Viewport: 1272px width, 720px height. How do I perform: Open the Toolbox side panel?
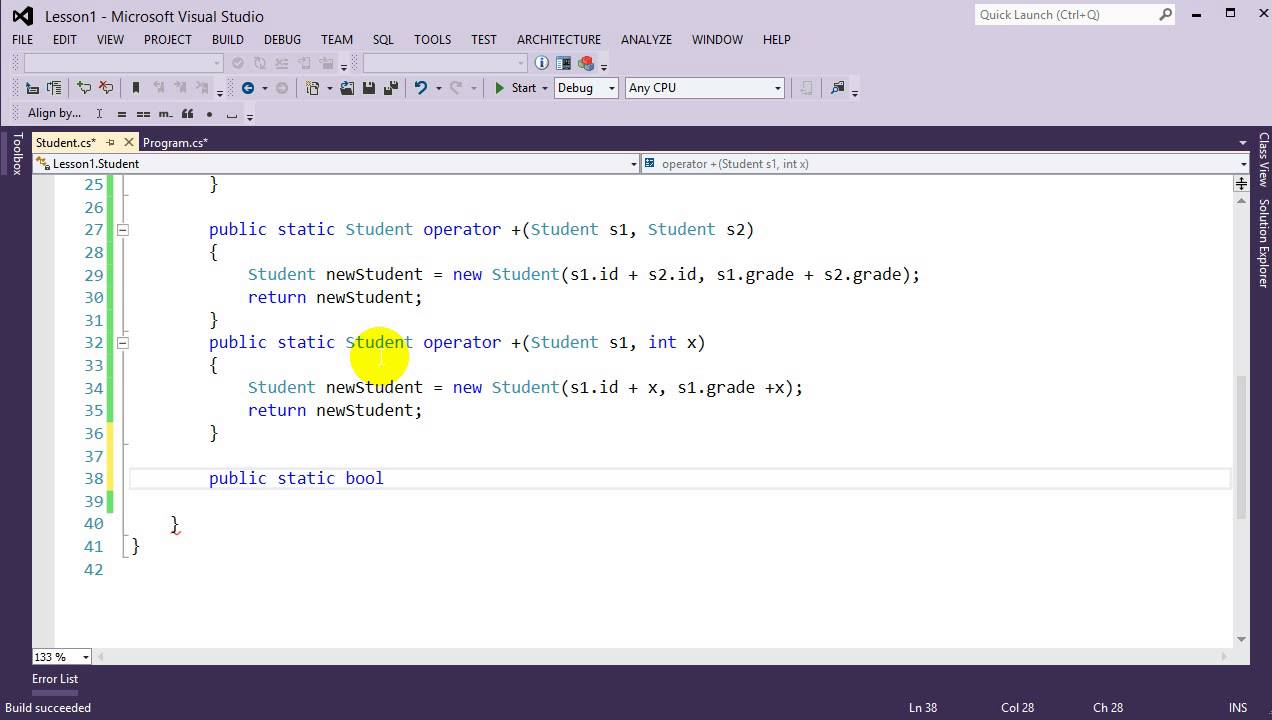[16, 154]
